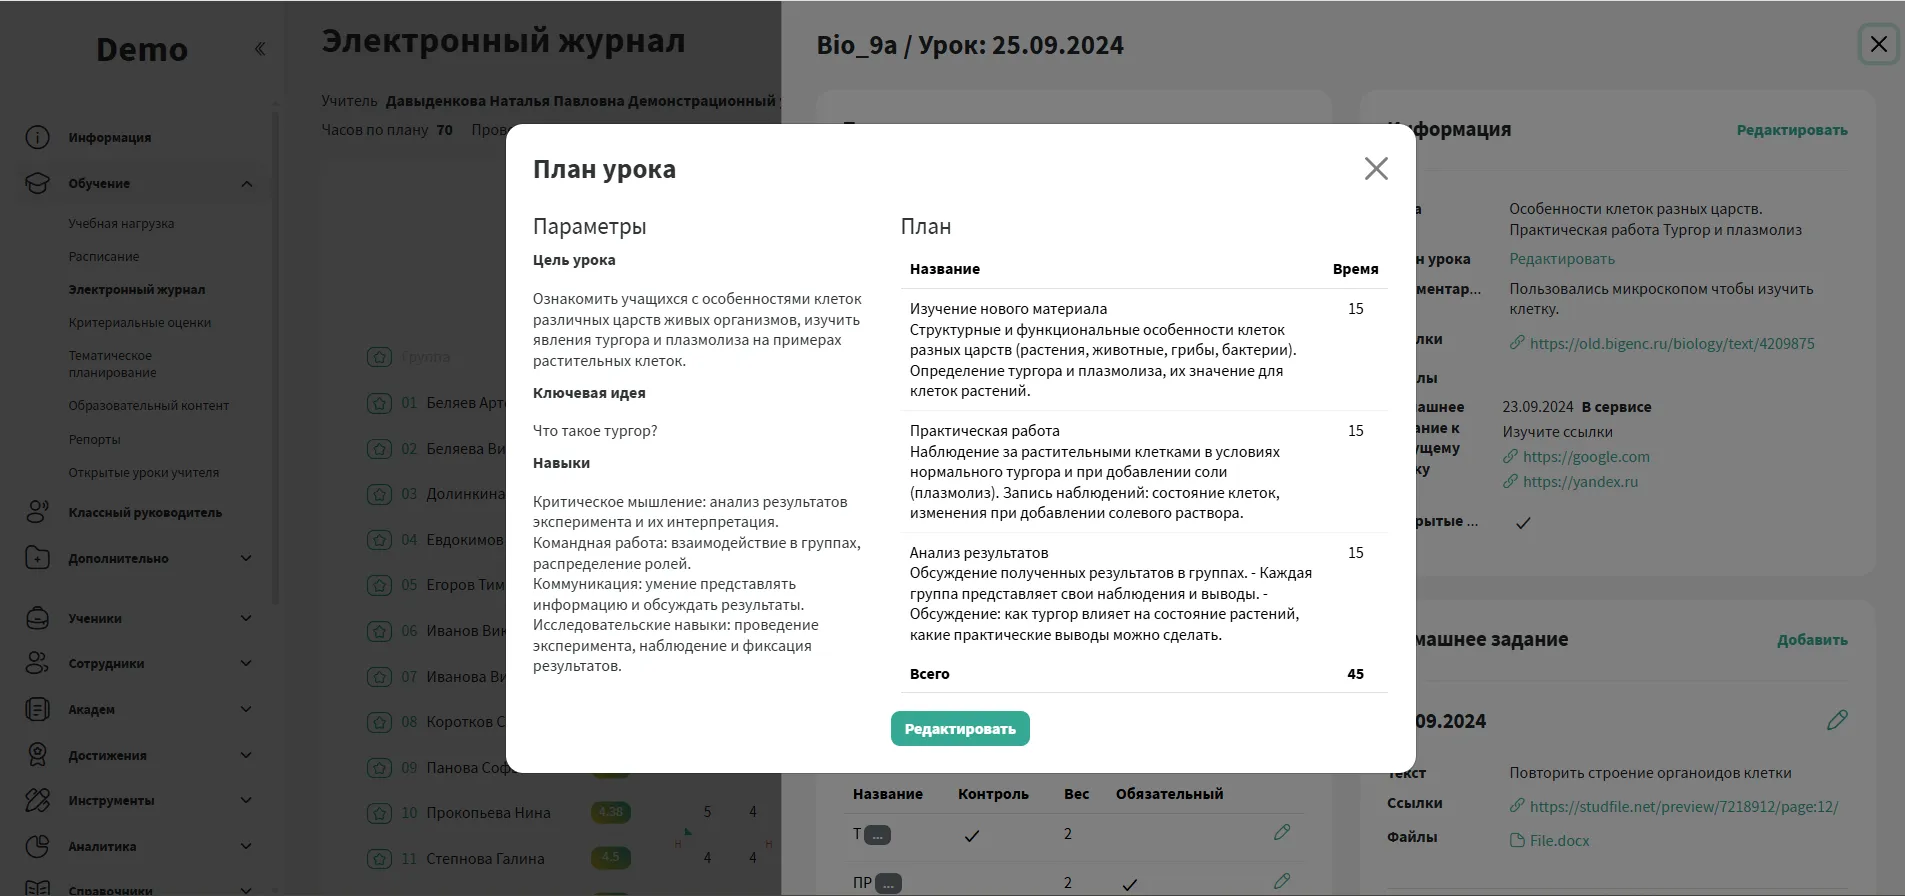Click the Аналитика pie chart icon
This screenshot has width=1905, height=896.
coord(37,846)
